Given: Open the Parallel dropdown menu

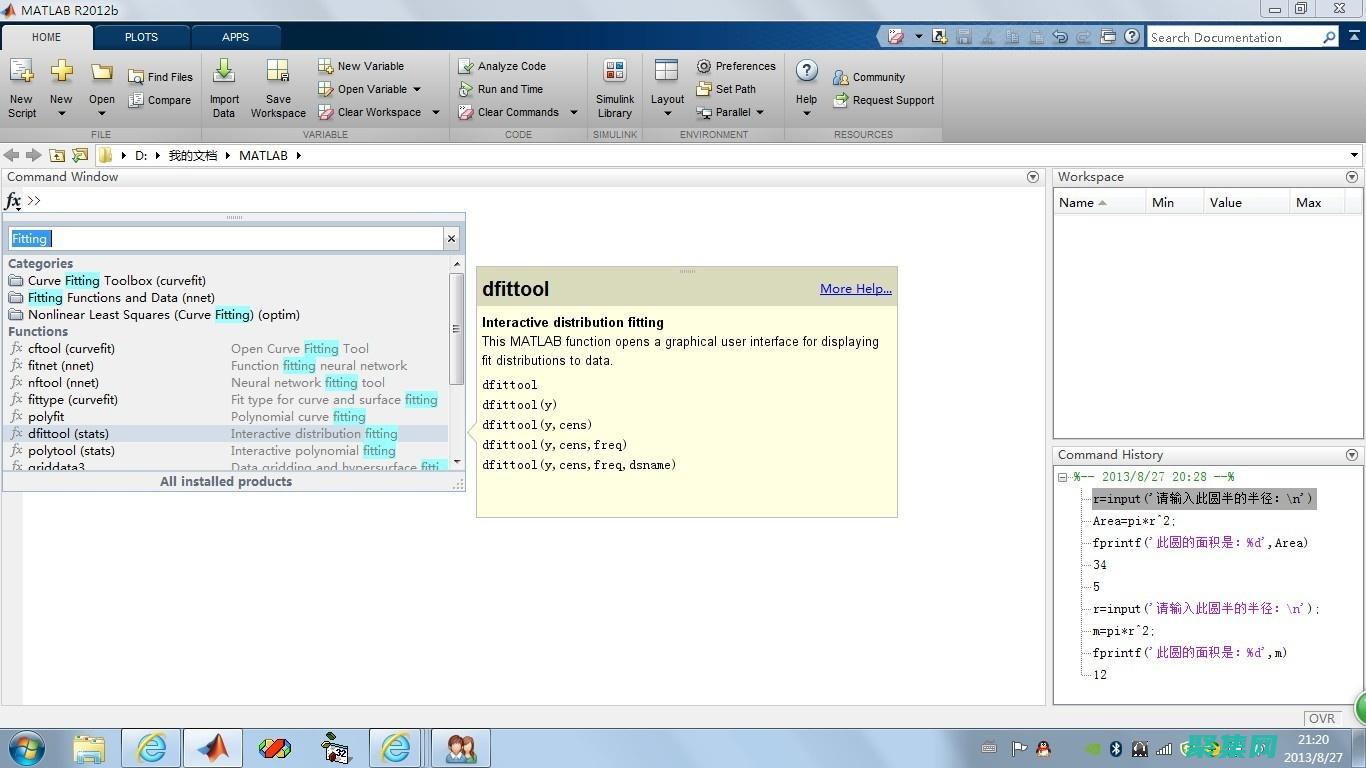Looking at the screenshot, I should (760, 112).
